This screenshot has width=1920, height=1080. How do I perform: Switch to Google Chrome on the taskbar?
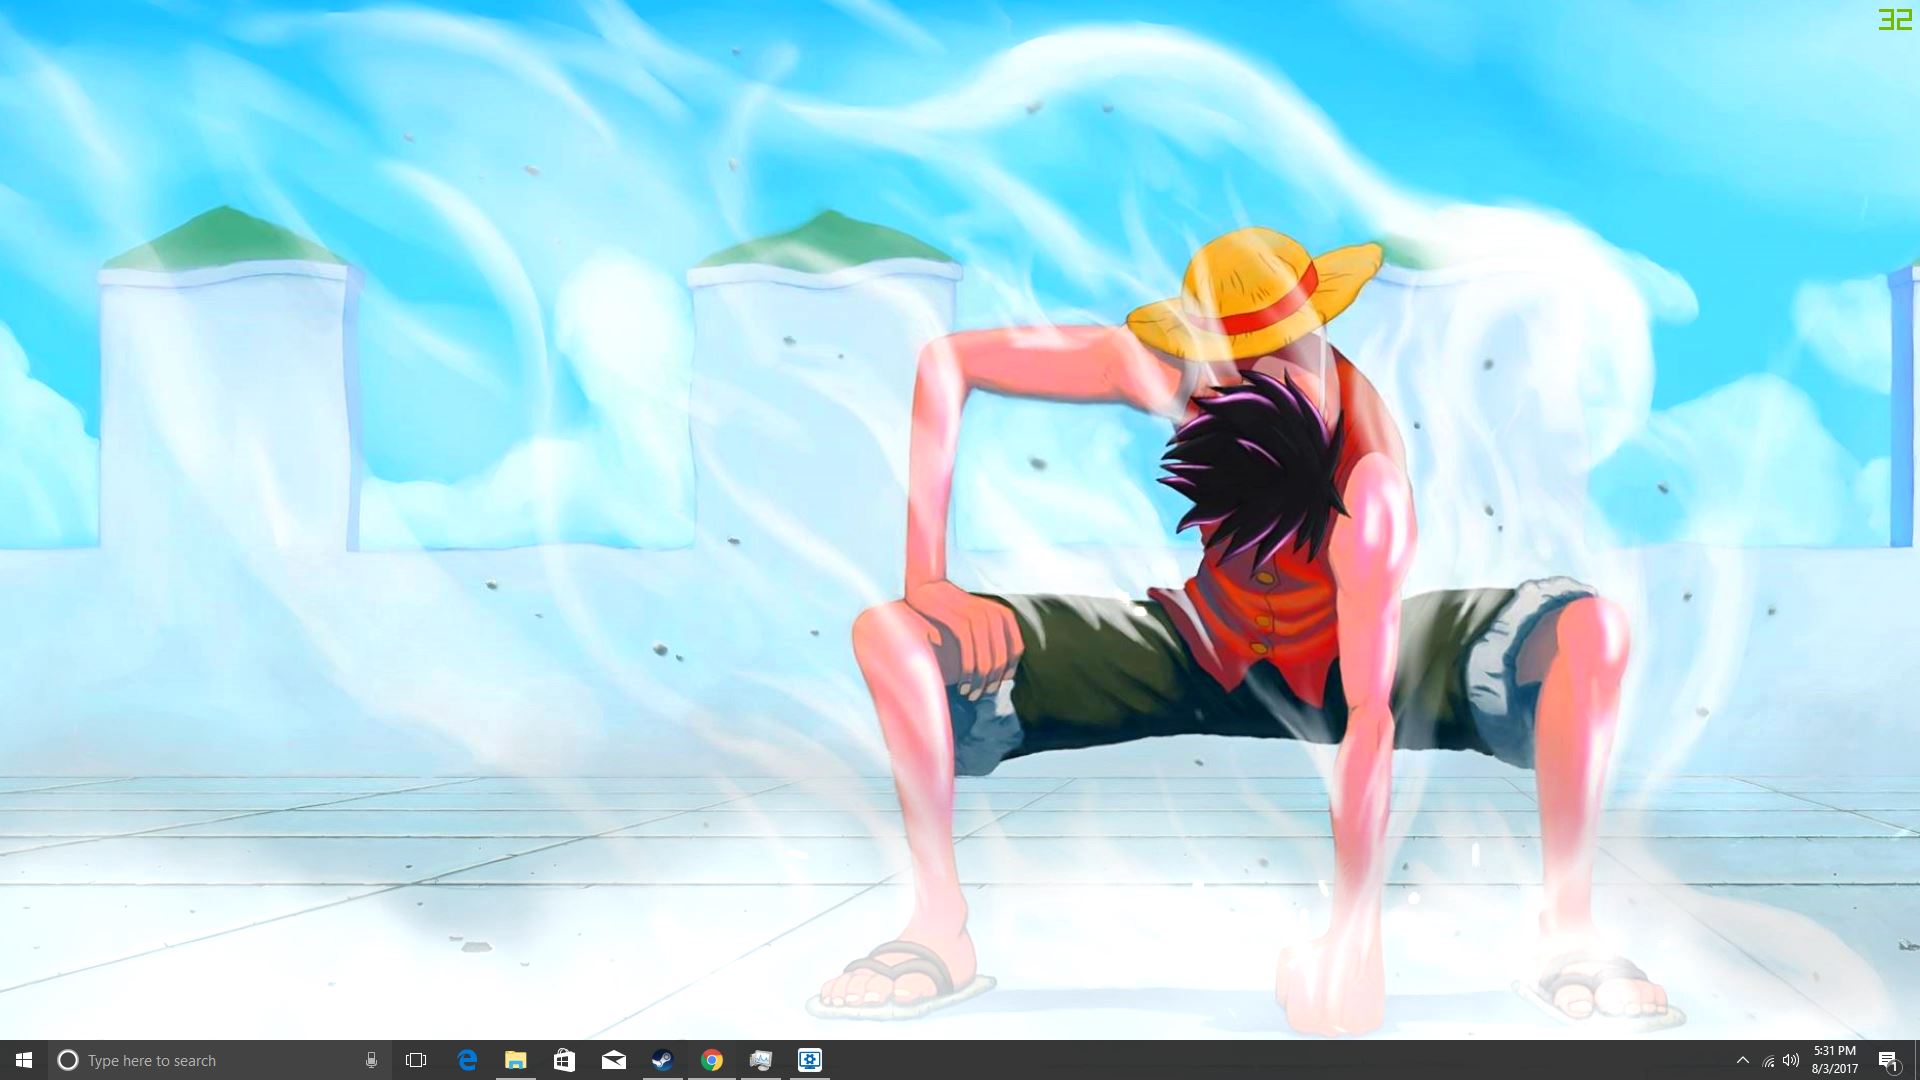712,1060
